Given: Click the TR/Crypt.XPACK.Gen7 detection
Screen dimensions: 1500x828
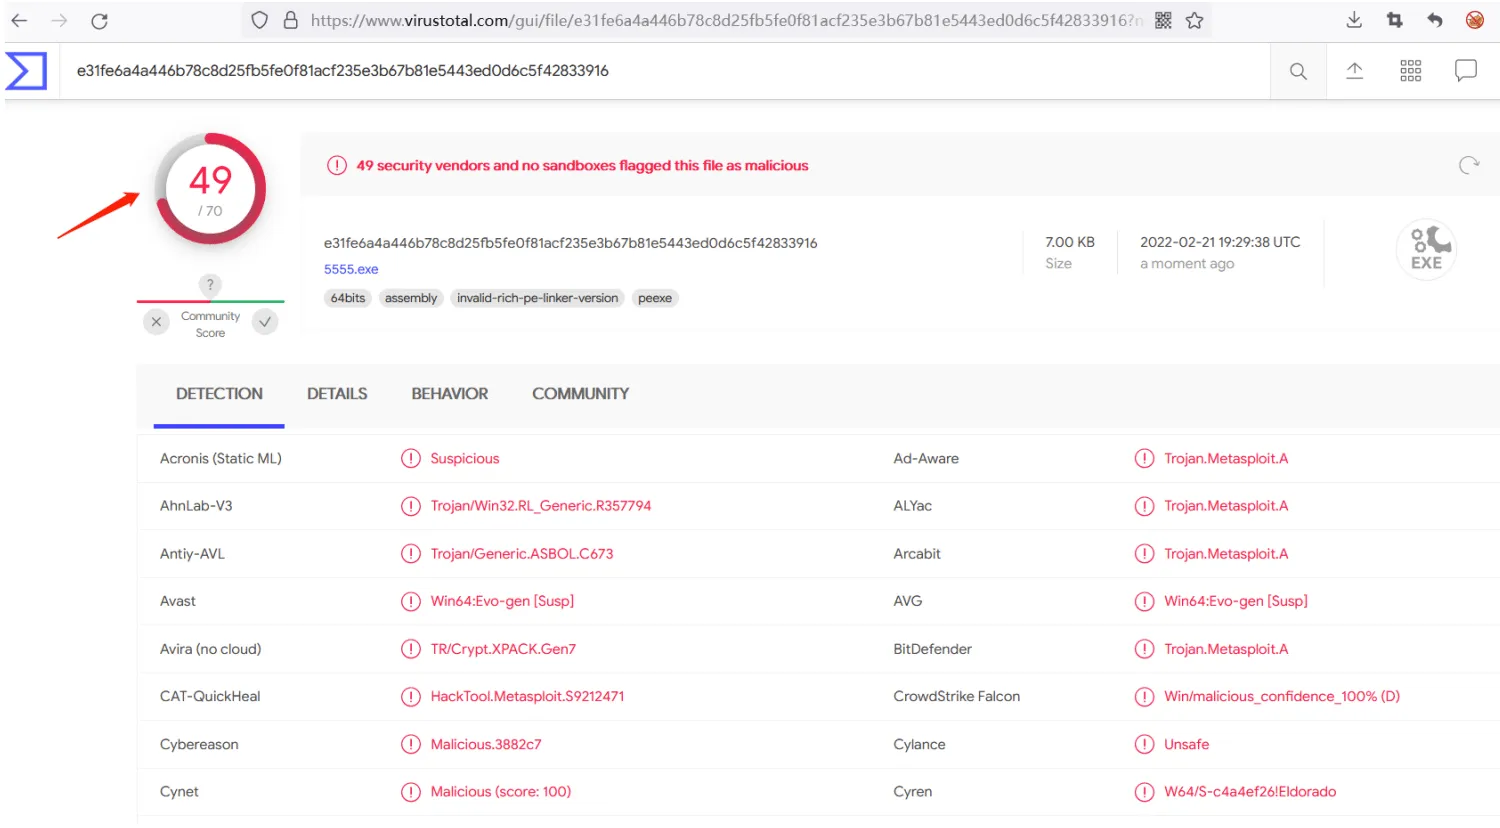Looking at the screenshot, I should tap(503, 650).
